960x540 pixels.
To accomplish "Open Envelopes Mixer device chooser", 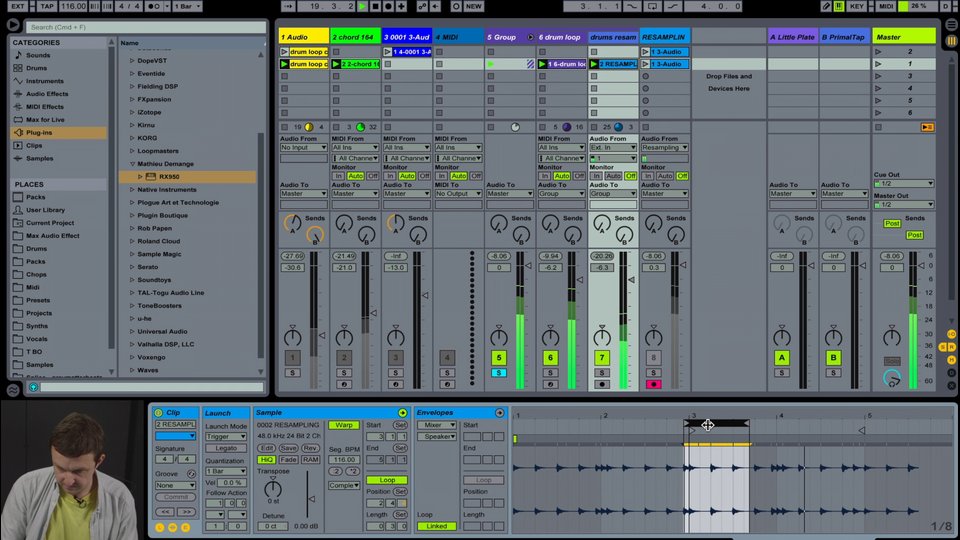I will tap(437, 425).
